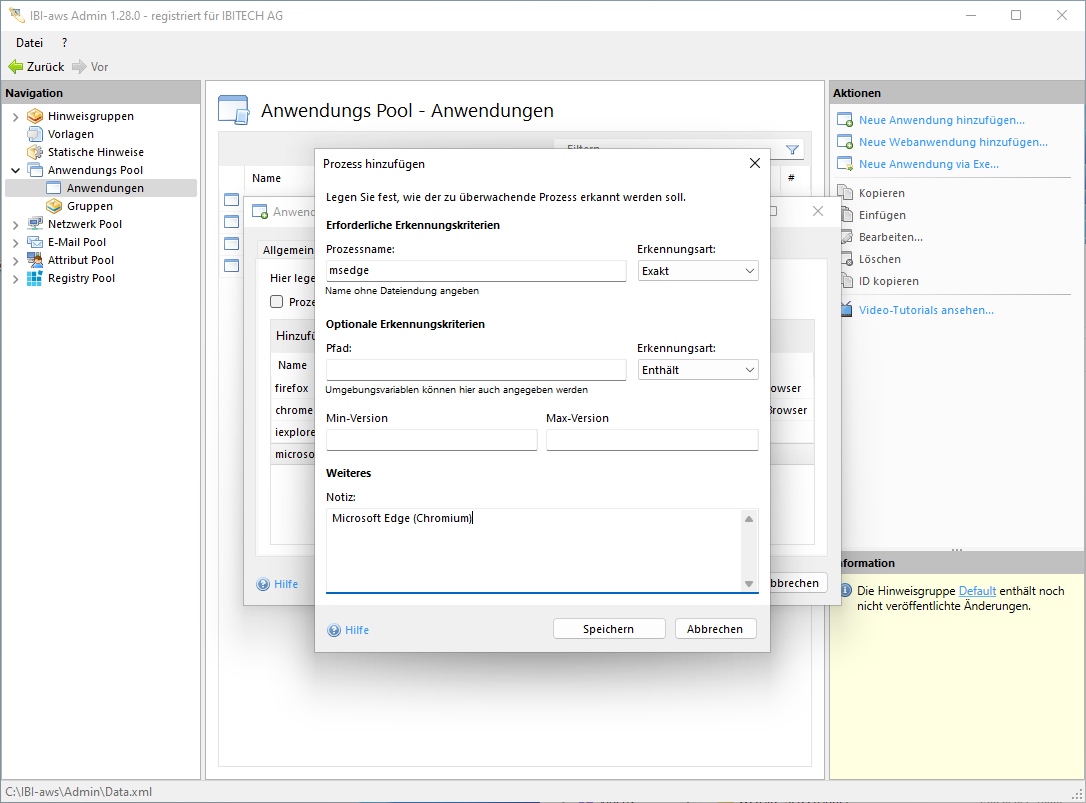Image resolution: width=1086 pixels, height=803 pixels.
Task: Open the Datei menu
Action: 30,43
